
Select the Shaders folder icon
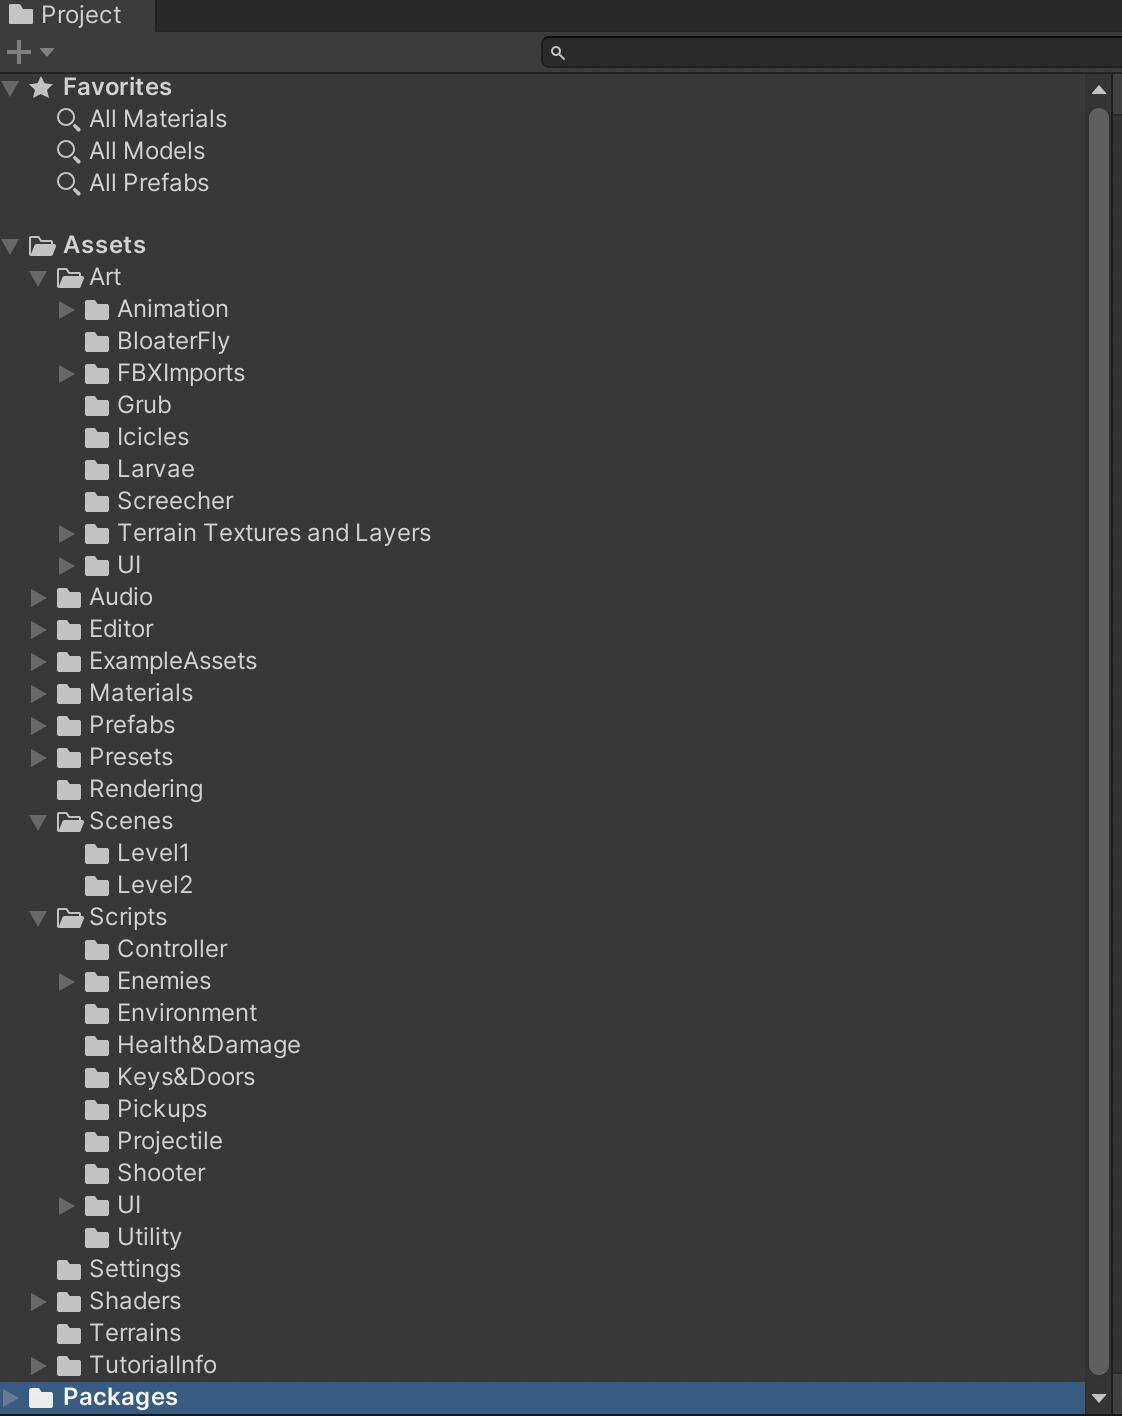pyautogui.click(x=69, y=1302)
